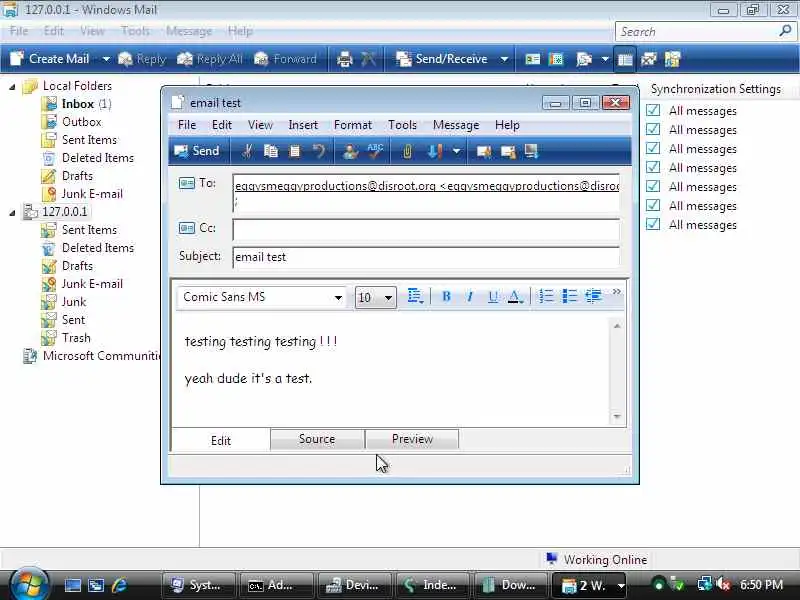Click the Create Mail button
This screenshot has width=800, height=600.
tap(50, 59)
